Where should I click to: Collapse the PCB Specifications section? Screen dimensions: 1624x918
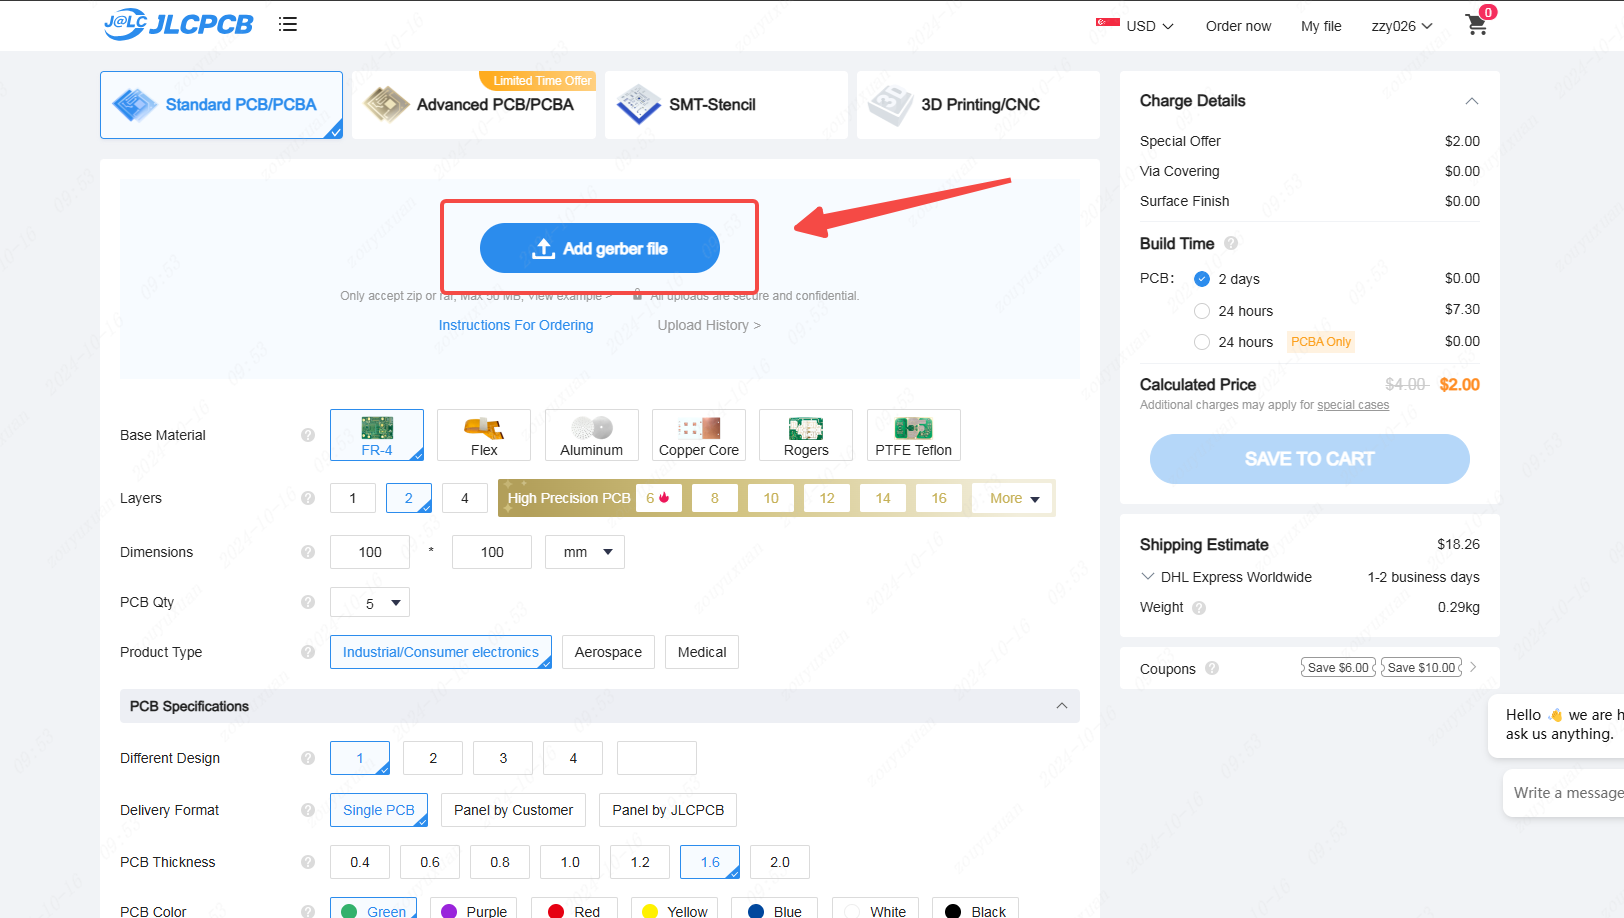(1062, 706)
